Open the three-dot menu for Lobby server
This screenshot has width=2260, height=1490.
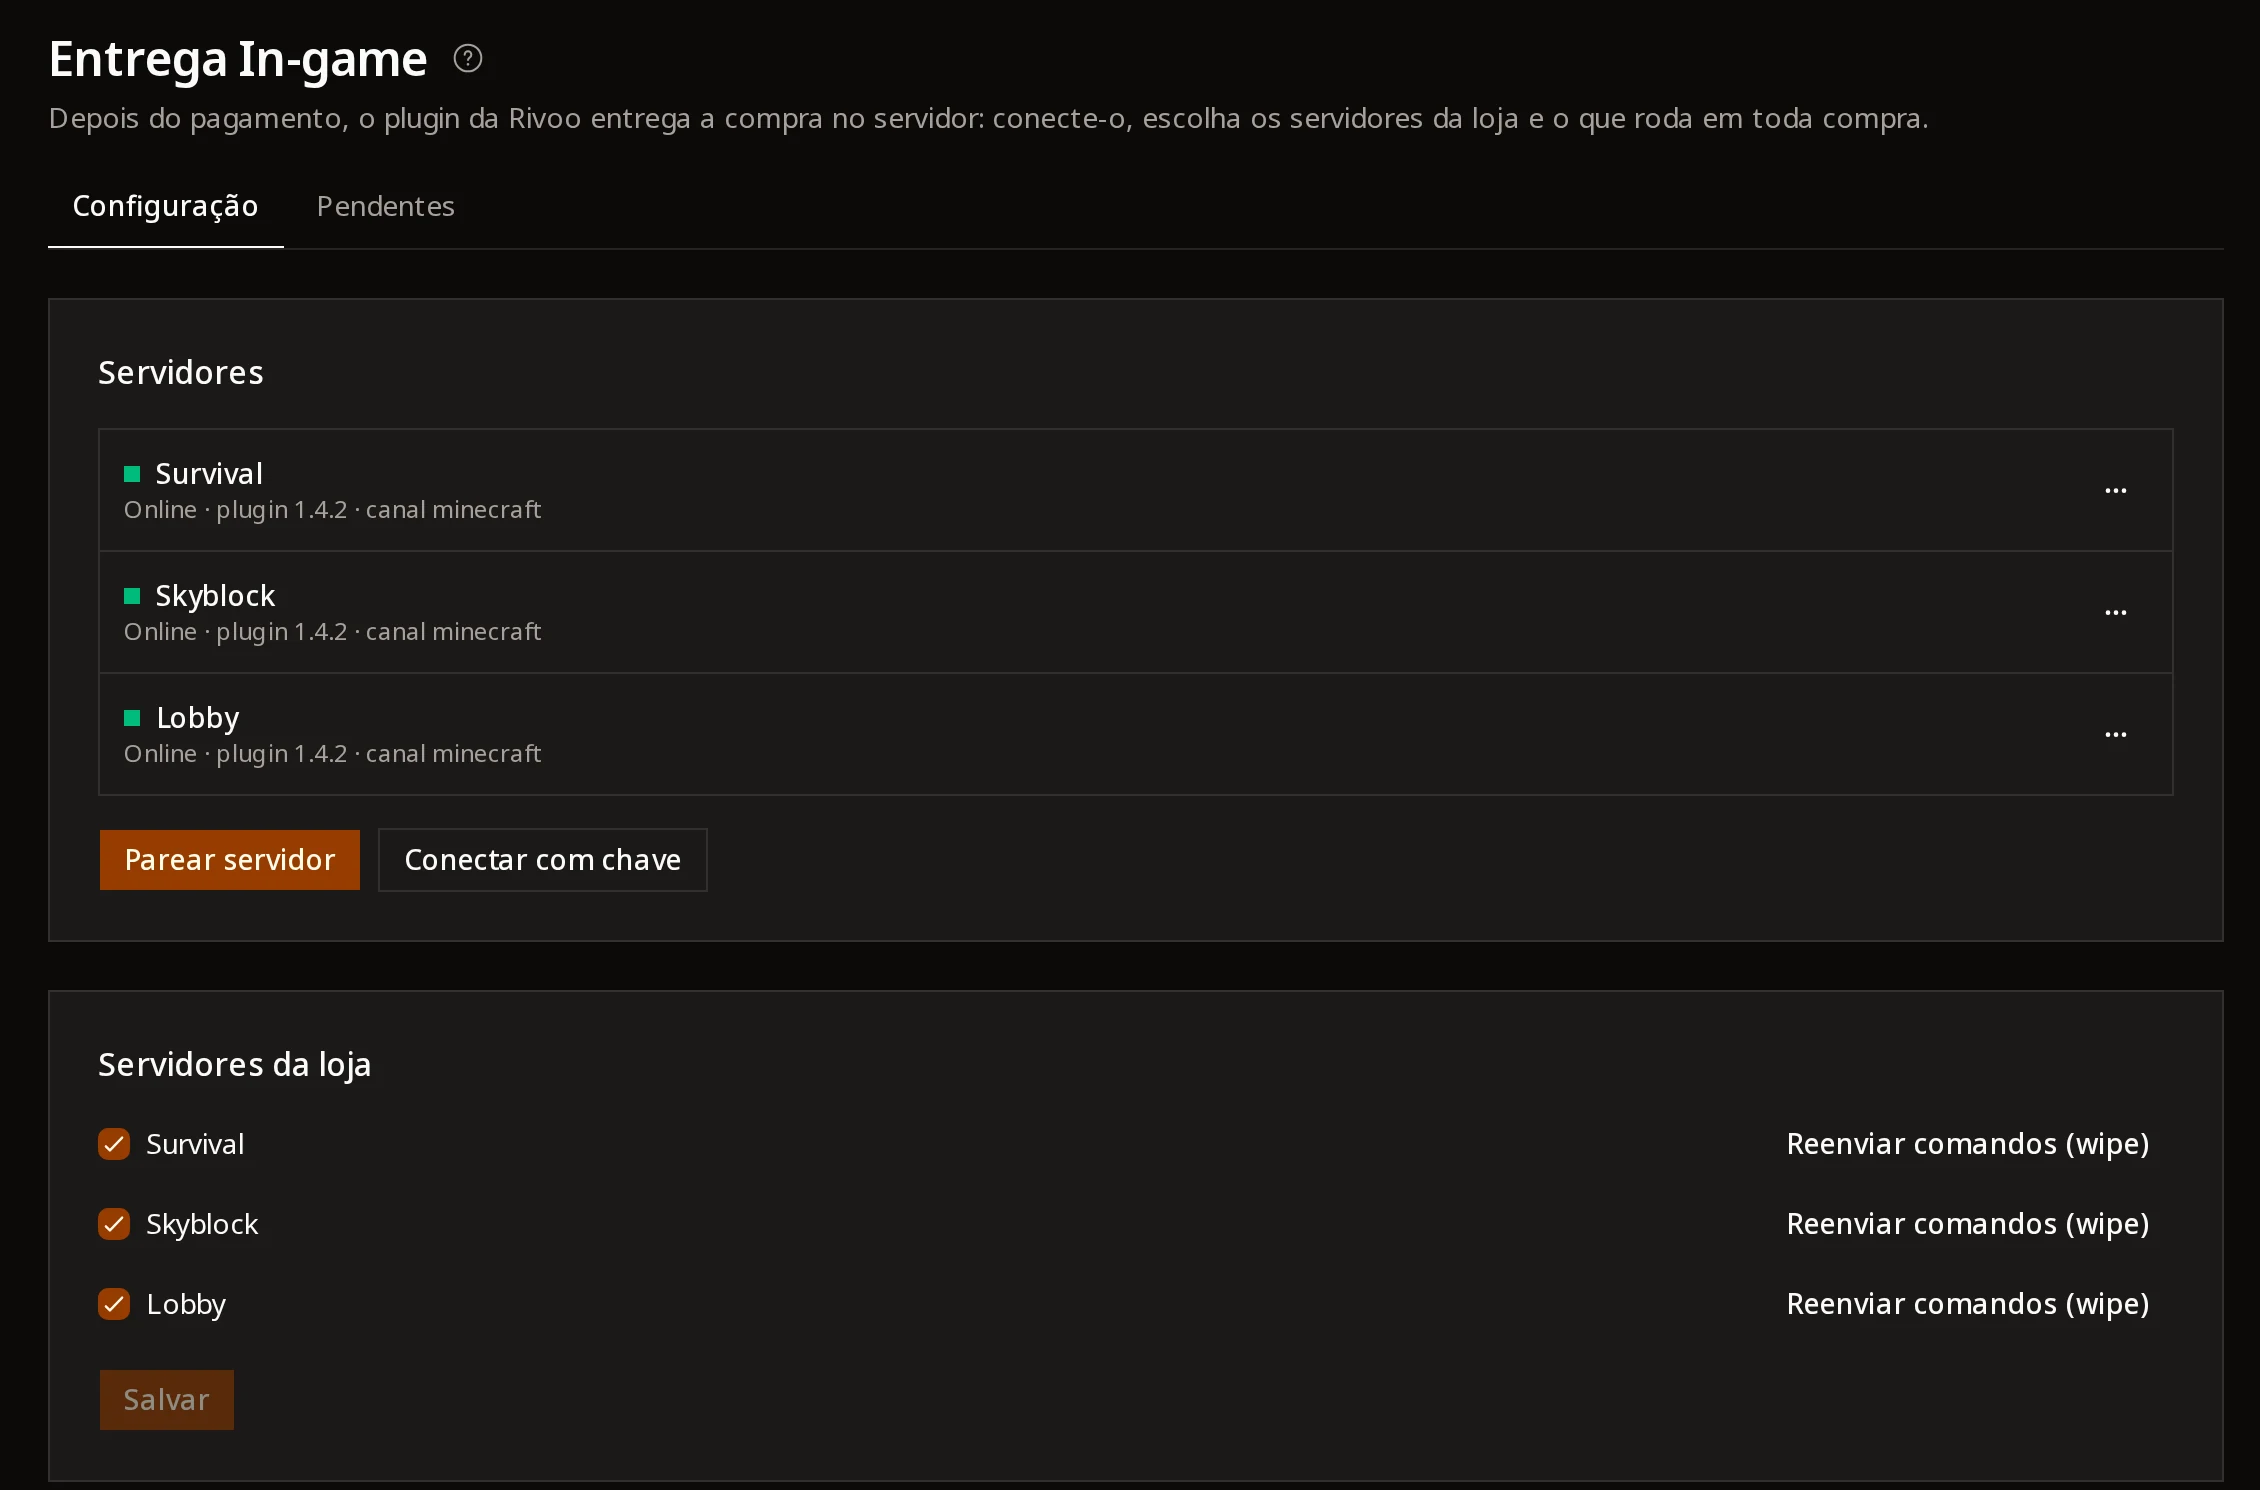(2115, 735)
